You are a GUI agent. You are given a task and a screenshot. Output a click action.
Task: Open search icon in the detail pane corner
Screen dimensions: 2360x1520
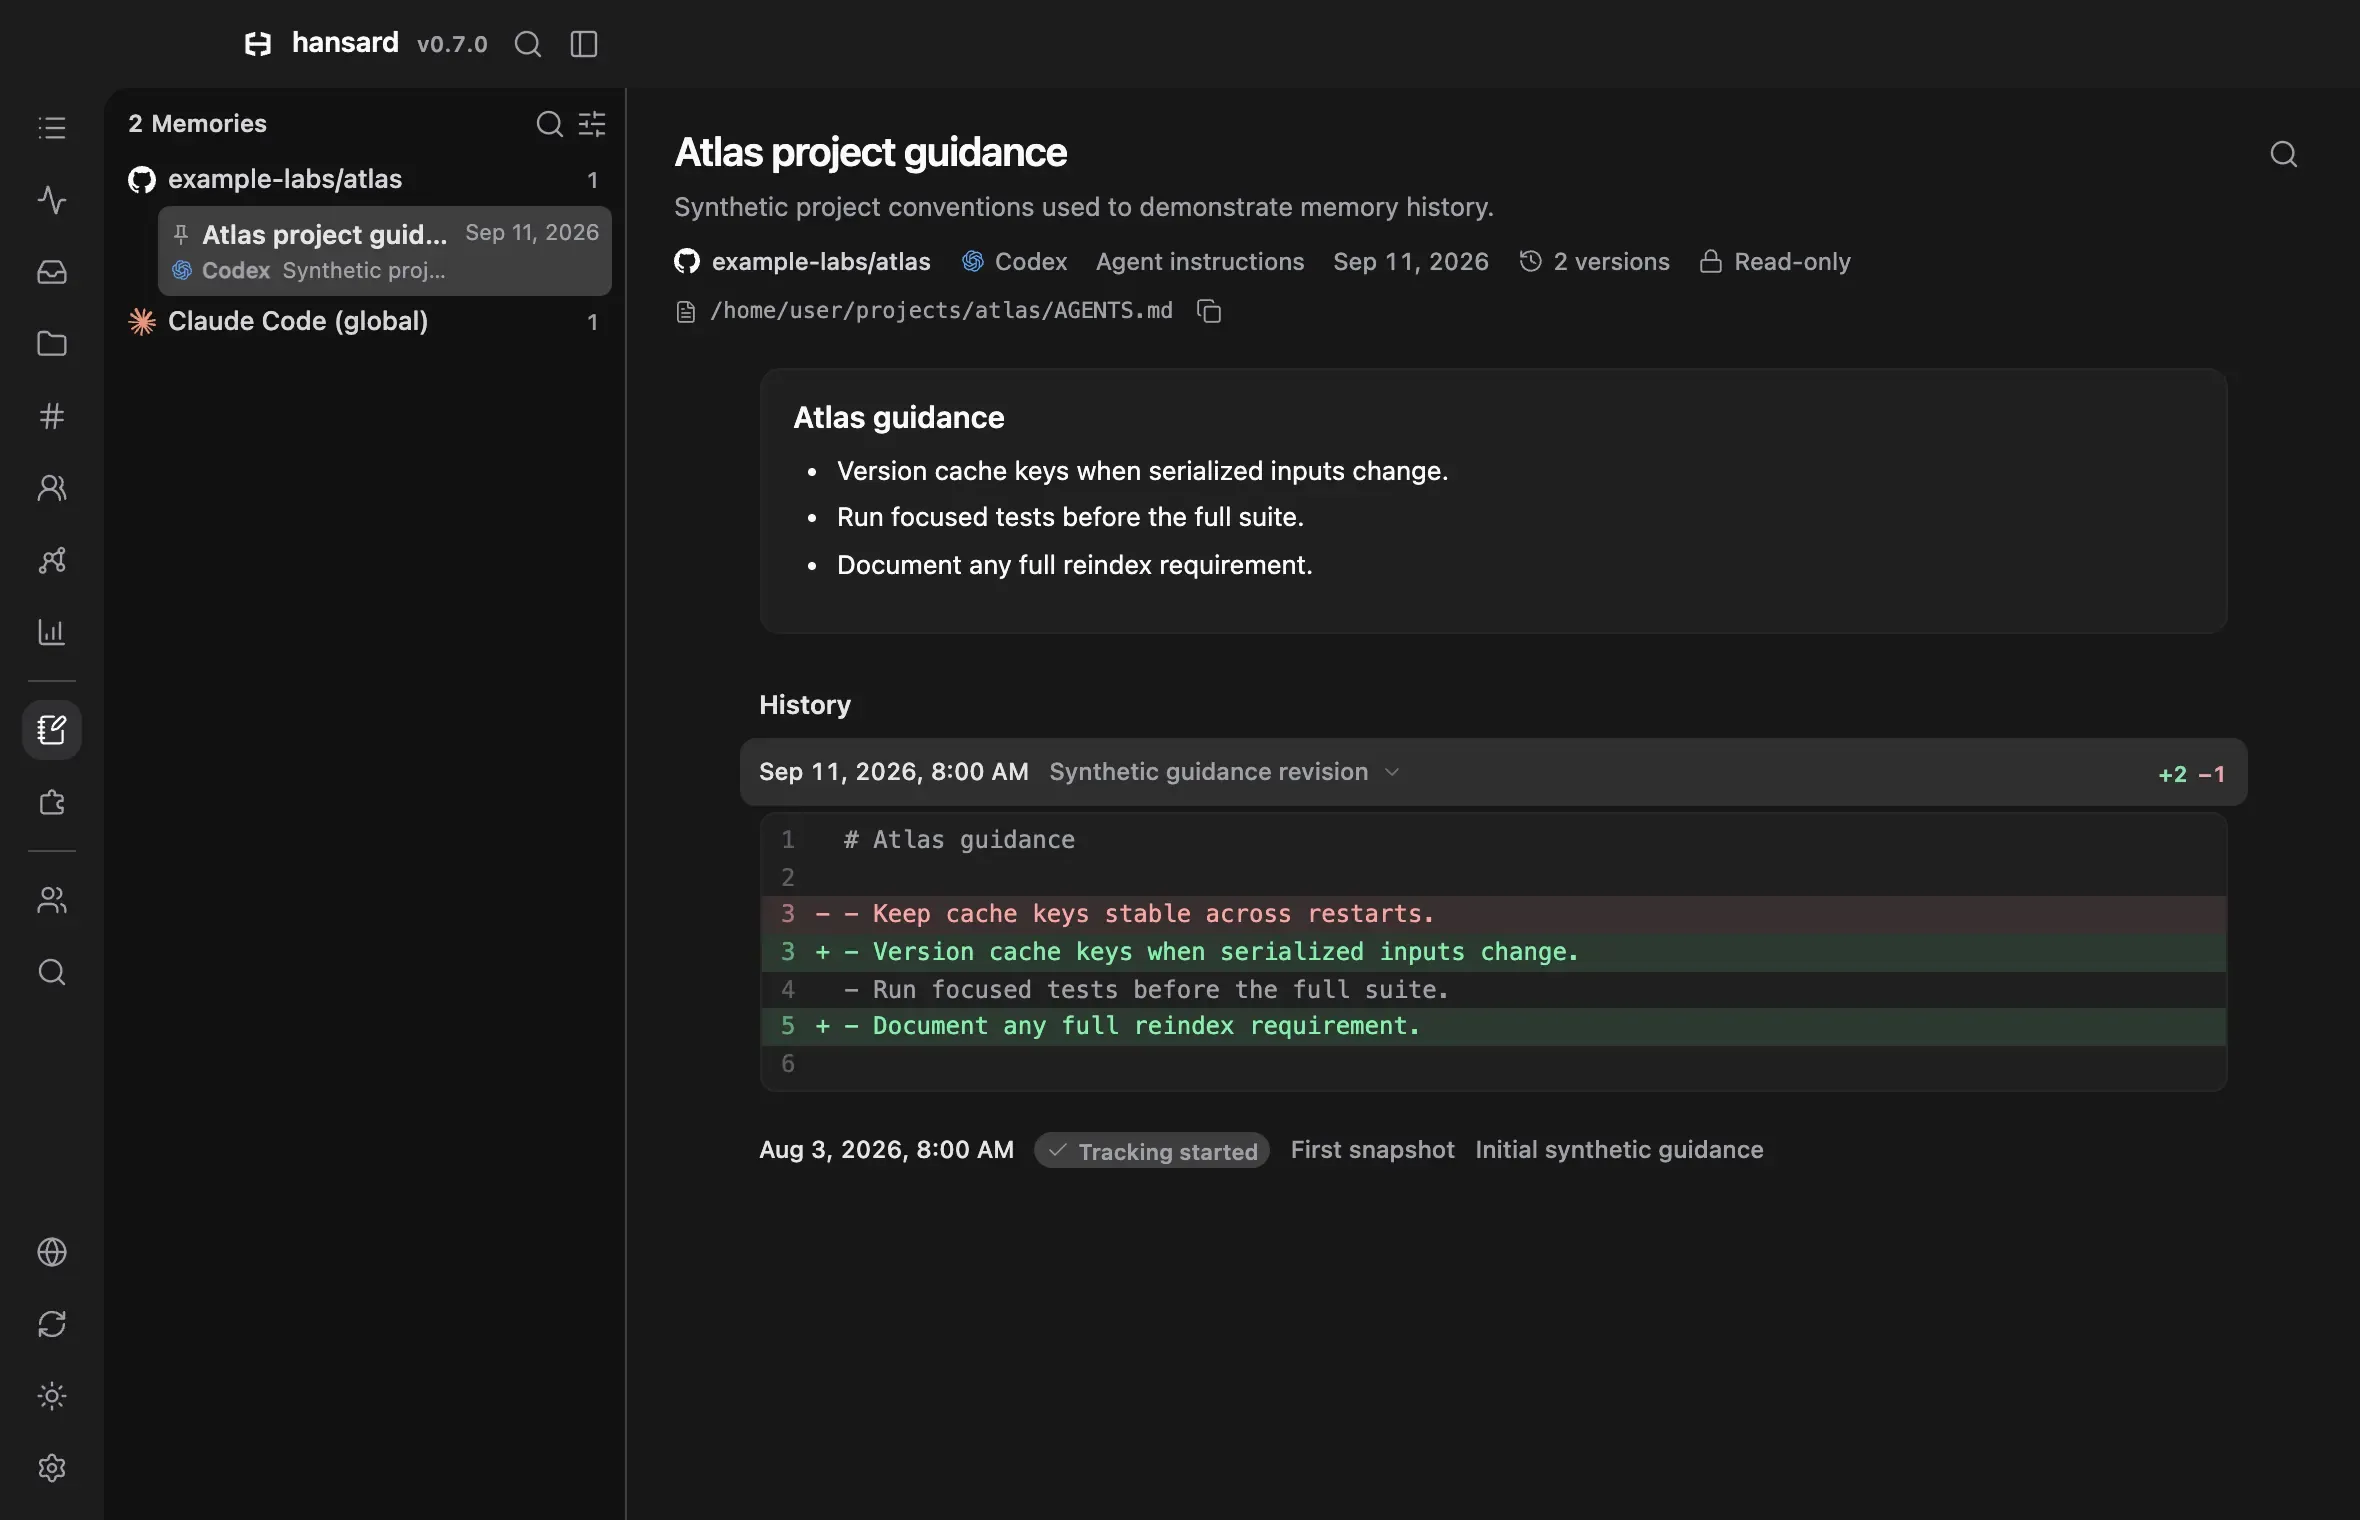[2283, 154]
